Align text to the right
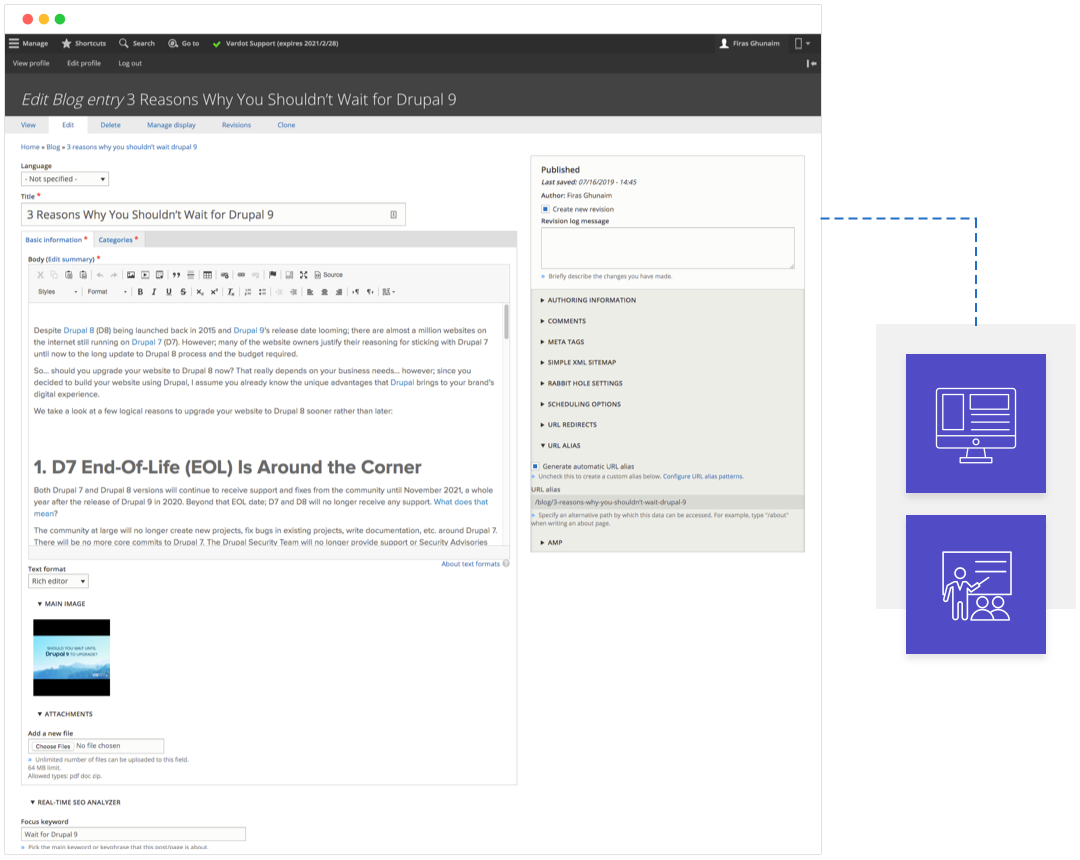1080x860 pixels. click(x=339, y=292)
